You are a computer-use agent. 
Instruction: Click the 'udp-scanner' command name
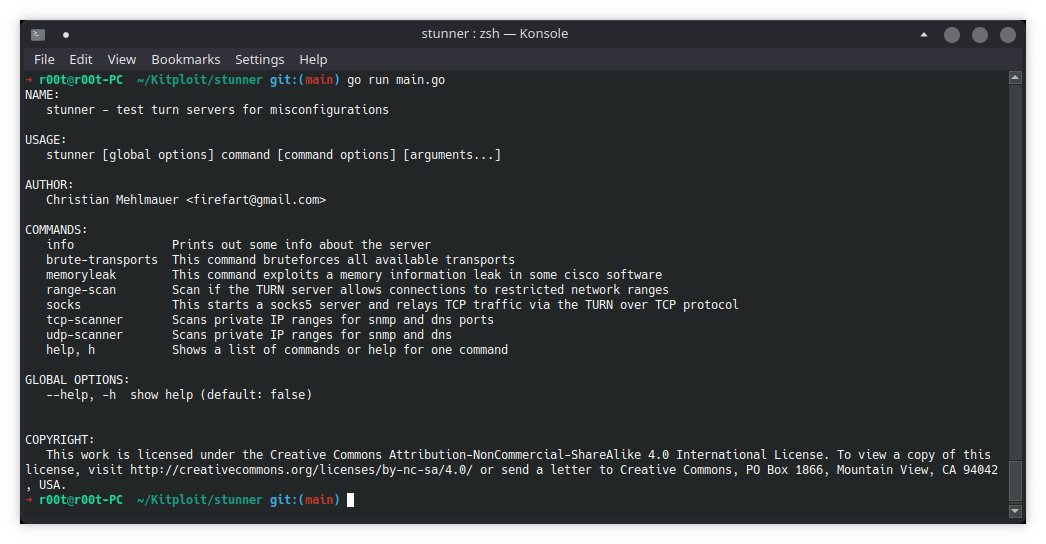pyautogui.click(x=84, y=334)
